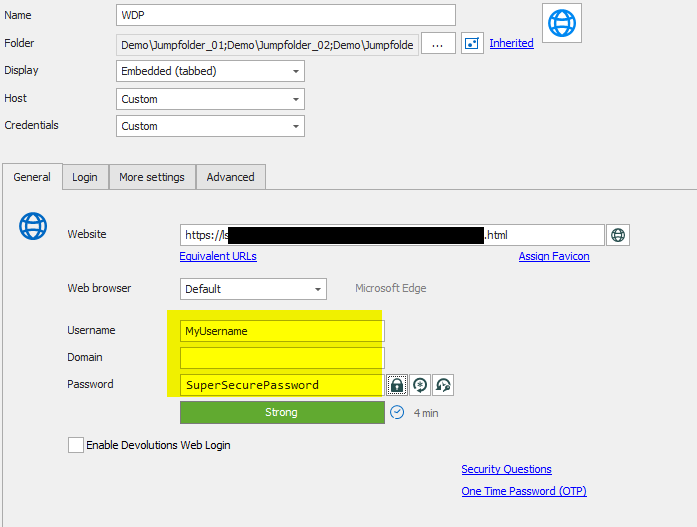The width and height of the screenshot is (697, 527).
Task: Click the password history icon
Action: (443, 385)
